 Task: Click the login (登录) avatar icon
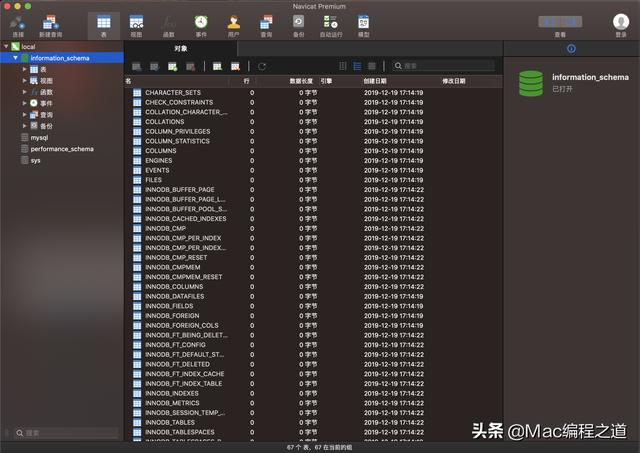tap(621, 22)
